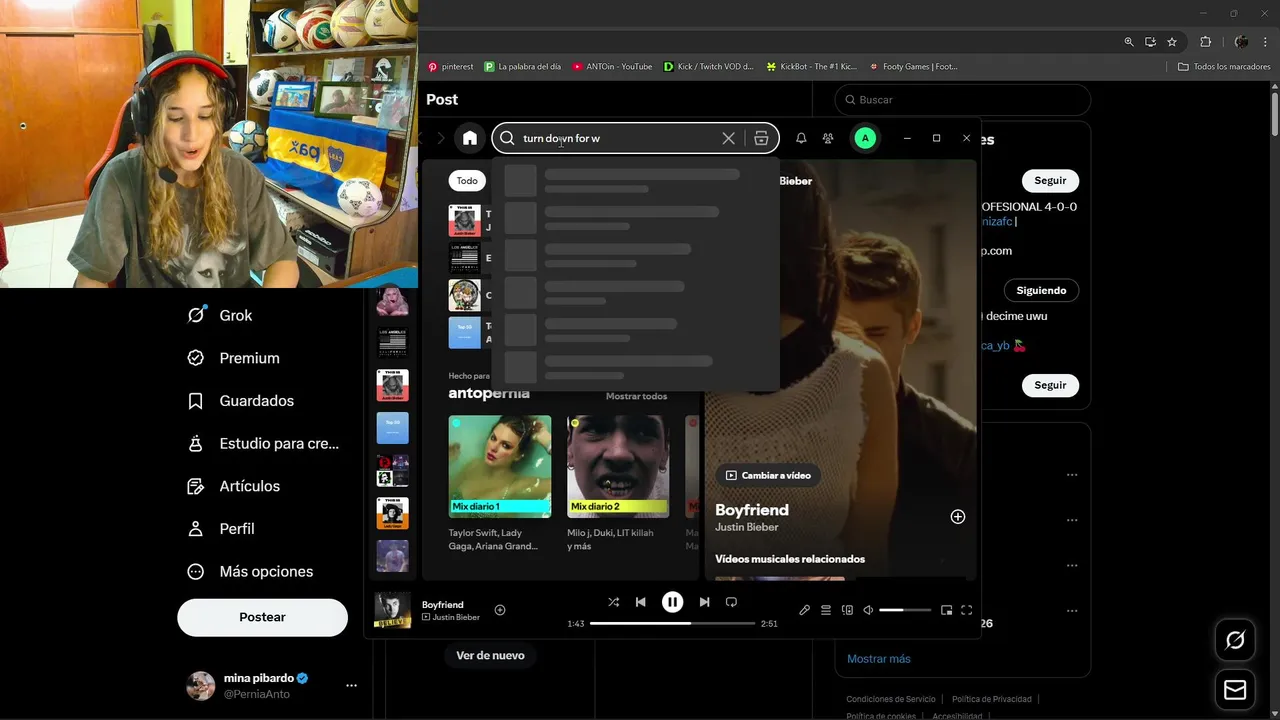Add track to liked songs in player bar
This screenshot has height=720, width=1280.
500,610
